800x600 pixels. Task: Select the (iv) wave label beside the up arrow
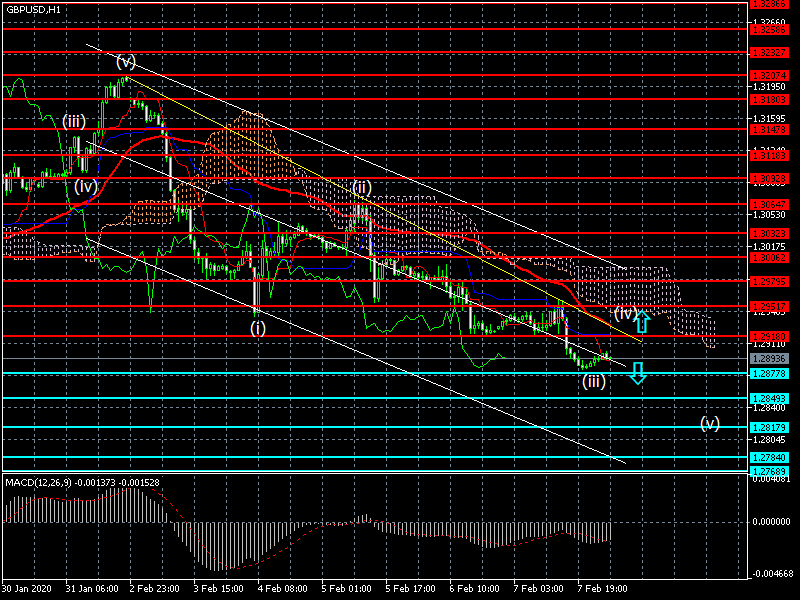pyautogui.click(x=624, y=313)
